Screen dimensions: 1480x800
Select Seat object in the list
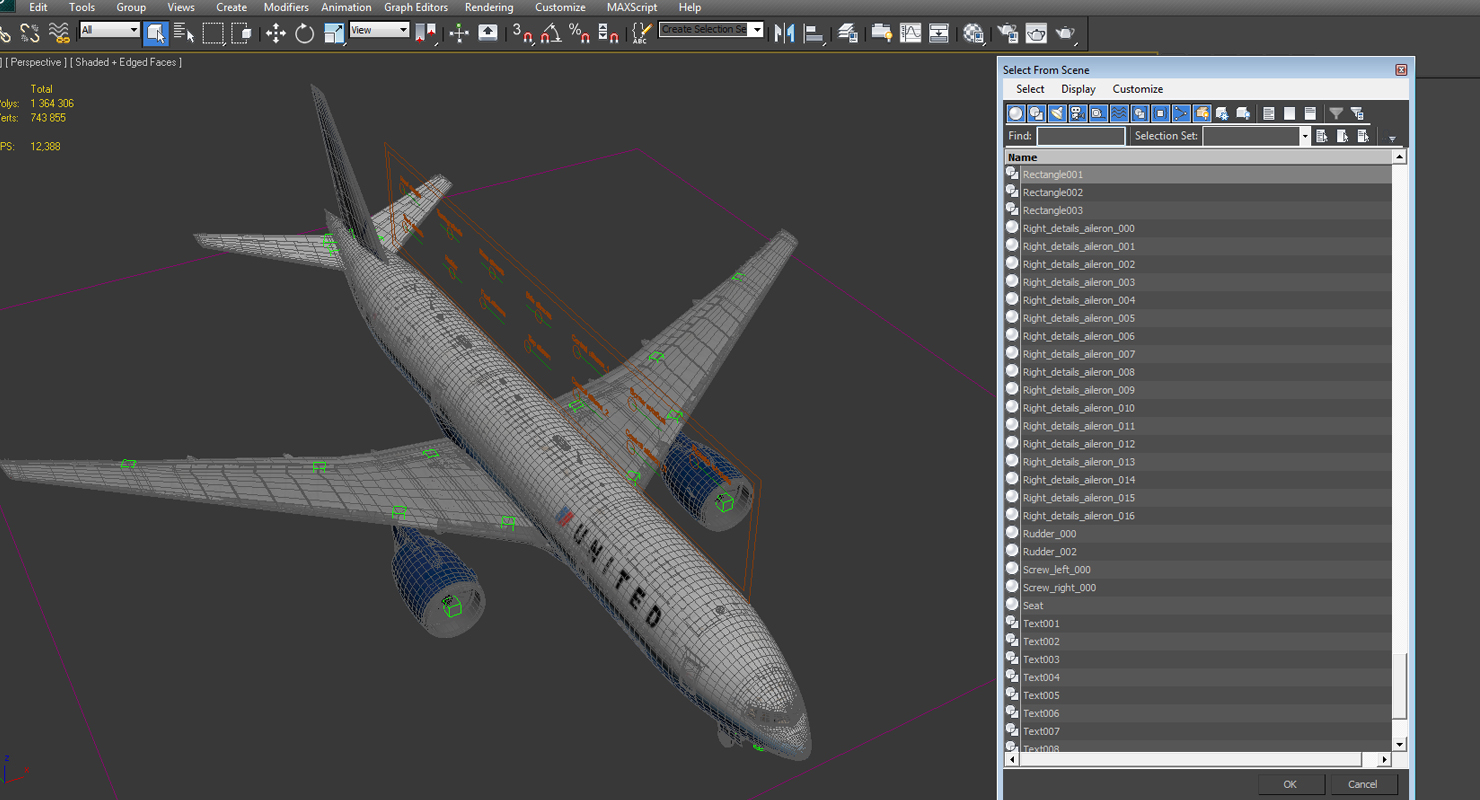point(1198,606)
